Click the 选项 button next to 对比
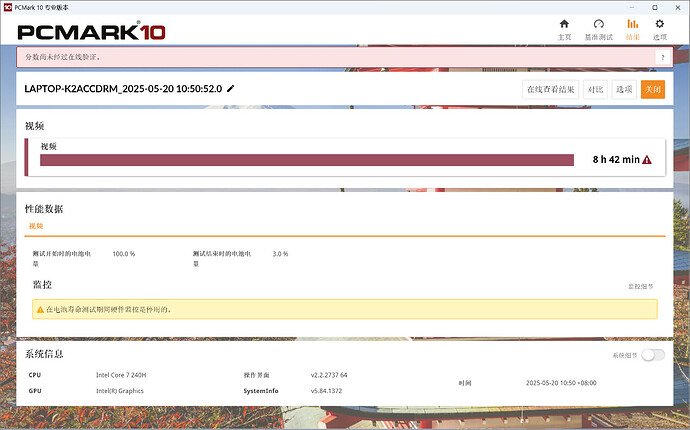 (x=624, y=89)
